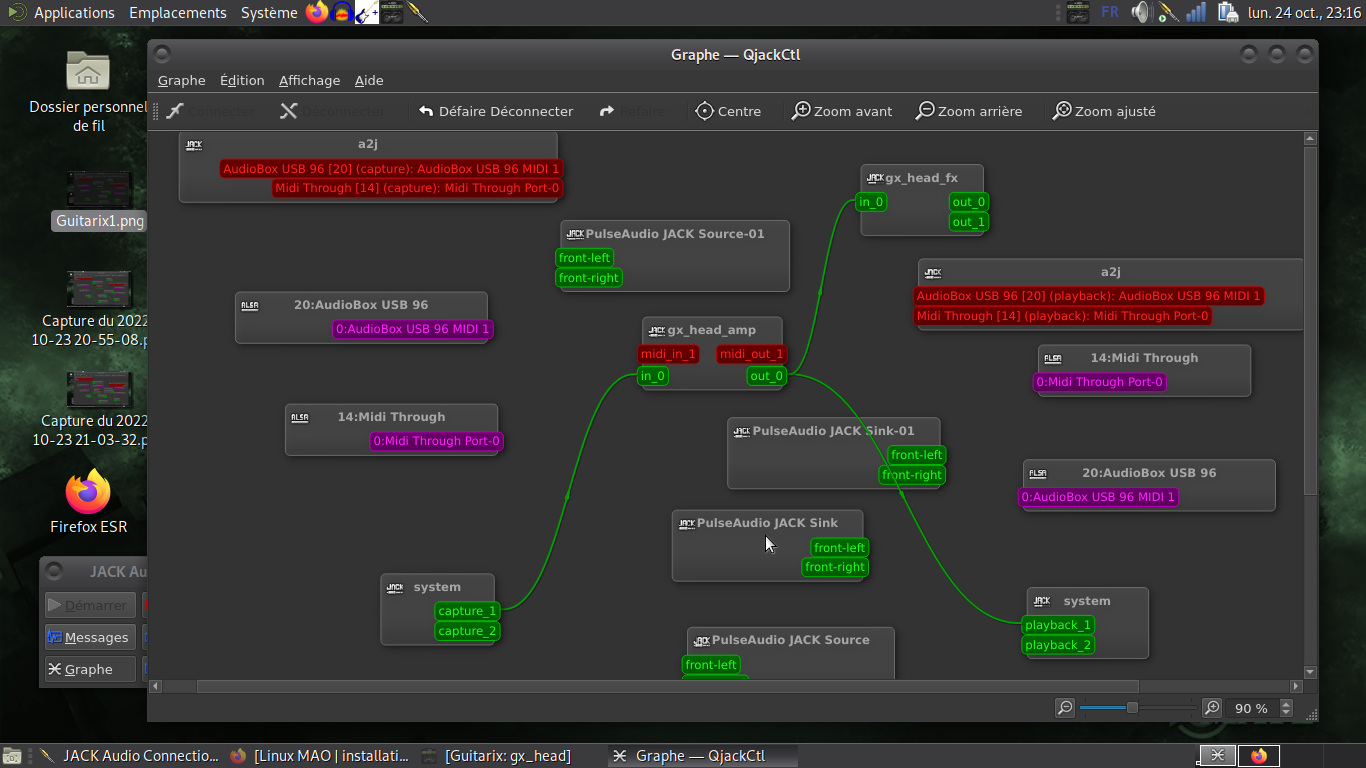Select front-left port of PulseAudio JACK Source-01
Viewport: 1366px width, 768px height.
(x=585, y=258)
